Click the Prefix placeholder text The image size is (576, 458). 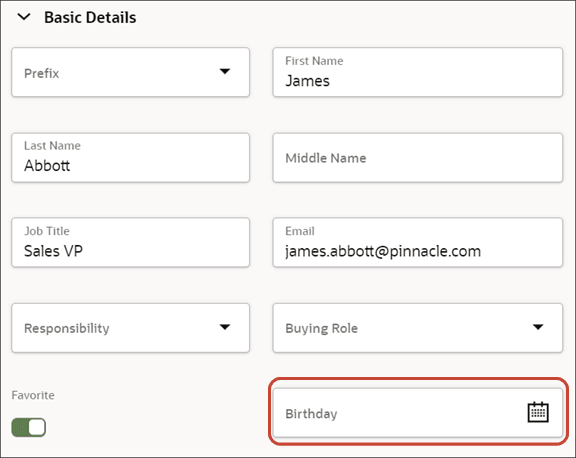coord(42,73)
